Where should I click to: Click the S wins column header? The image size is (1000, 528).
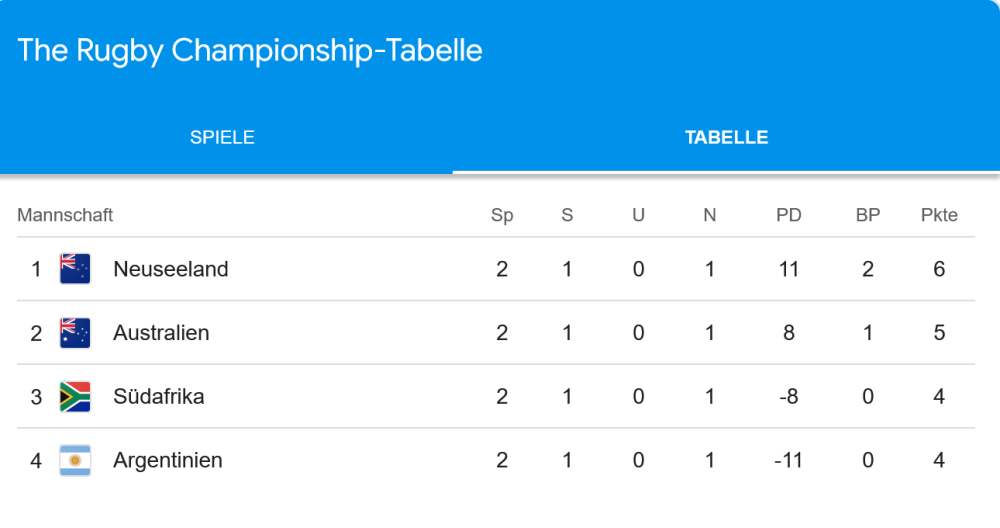point(567,215)
